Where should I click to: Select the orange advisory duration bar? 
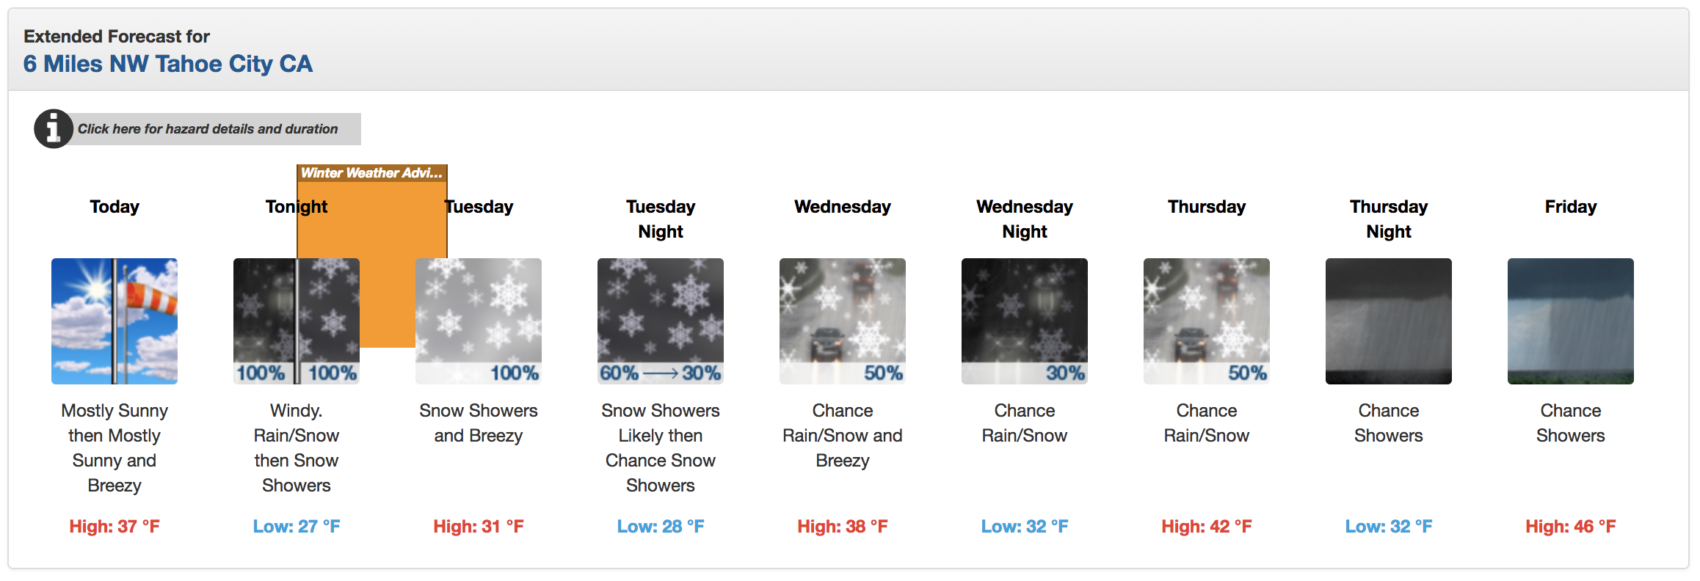point(372,265)
